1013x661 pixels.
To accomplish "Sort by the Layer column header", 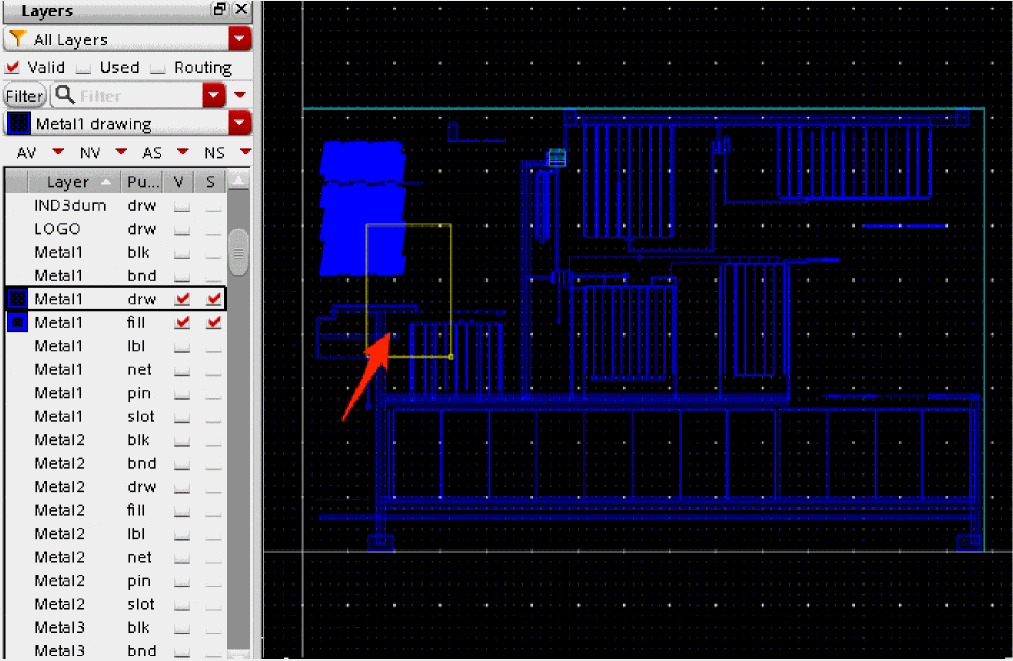I will 74,182.
